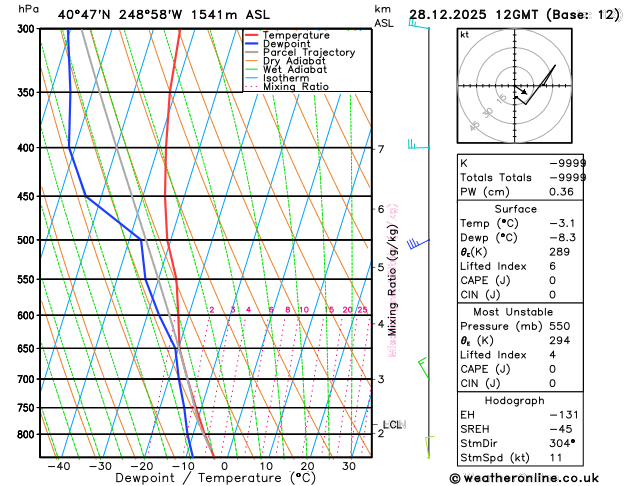The image size is (629, 486).
Task: Click the 500 hPa pressure axis label
Action: pos(28,240)
